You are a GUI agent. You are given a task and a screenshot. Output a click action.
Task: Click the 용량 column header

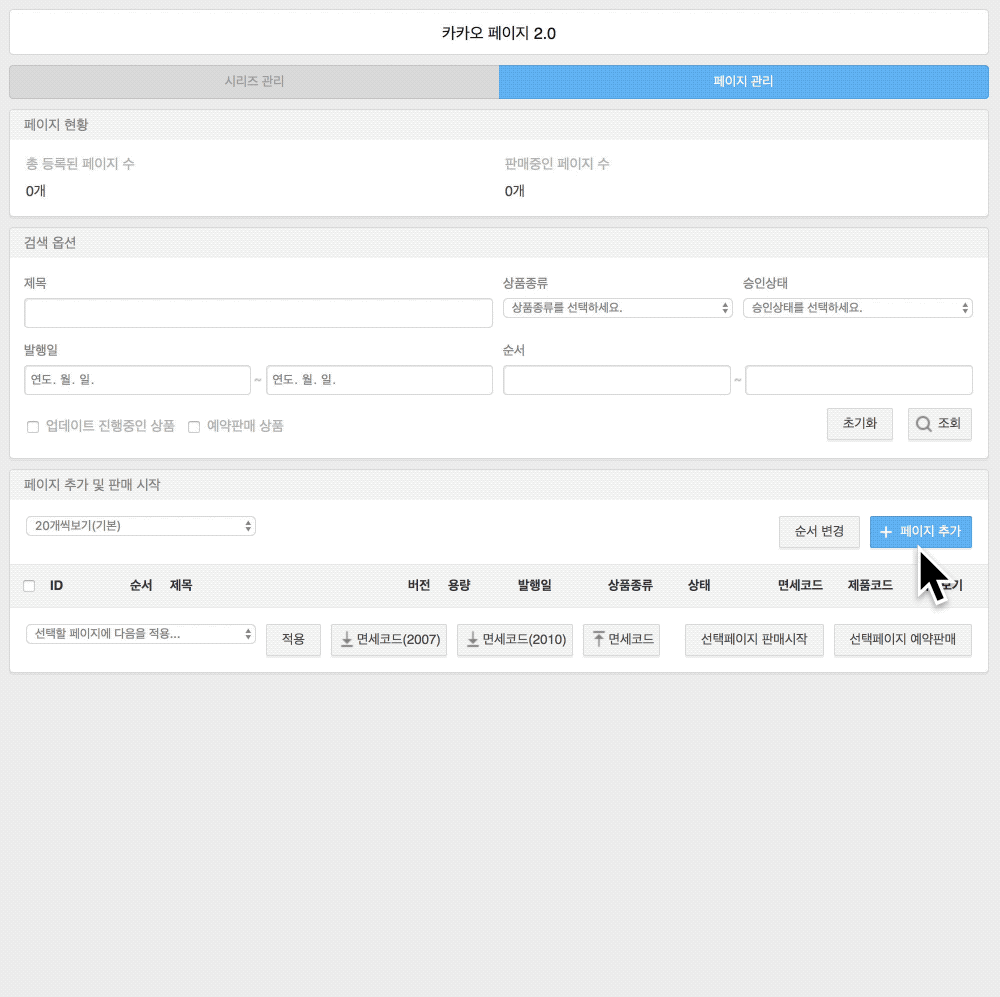(x=459, y=586)
